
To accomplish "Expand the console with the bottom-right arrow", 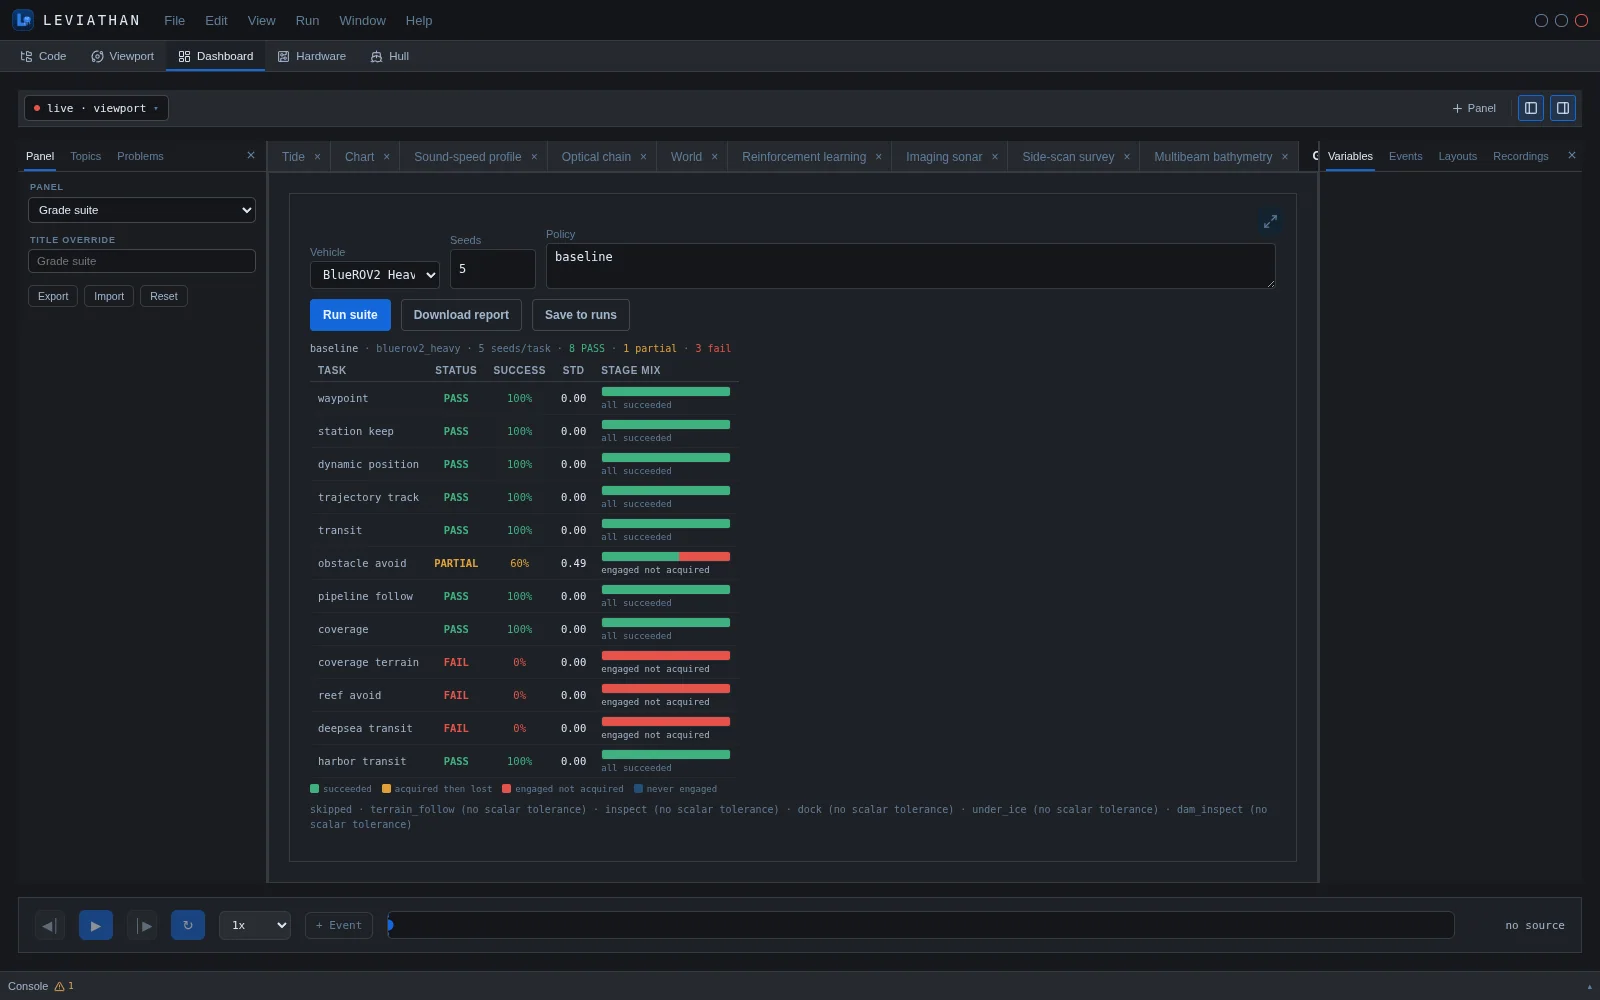I will 1589,987.
